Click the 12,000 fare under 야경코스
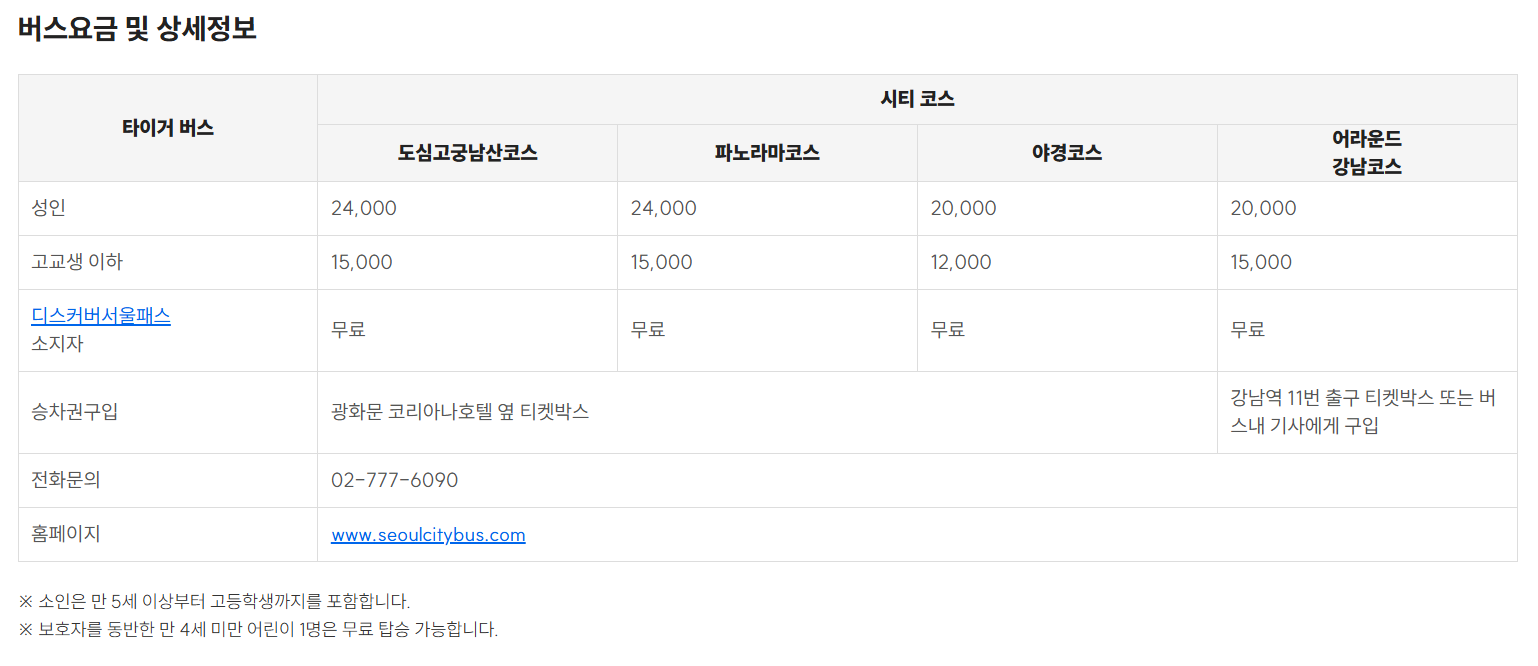This screenshot has width=1538, height=666. (961, 262)
